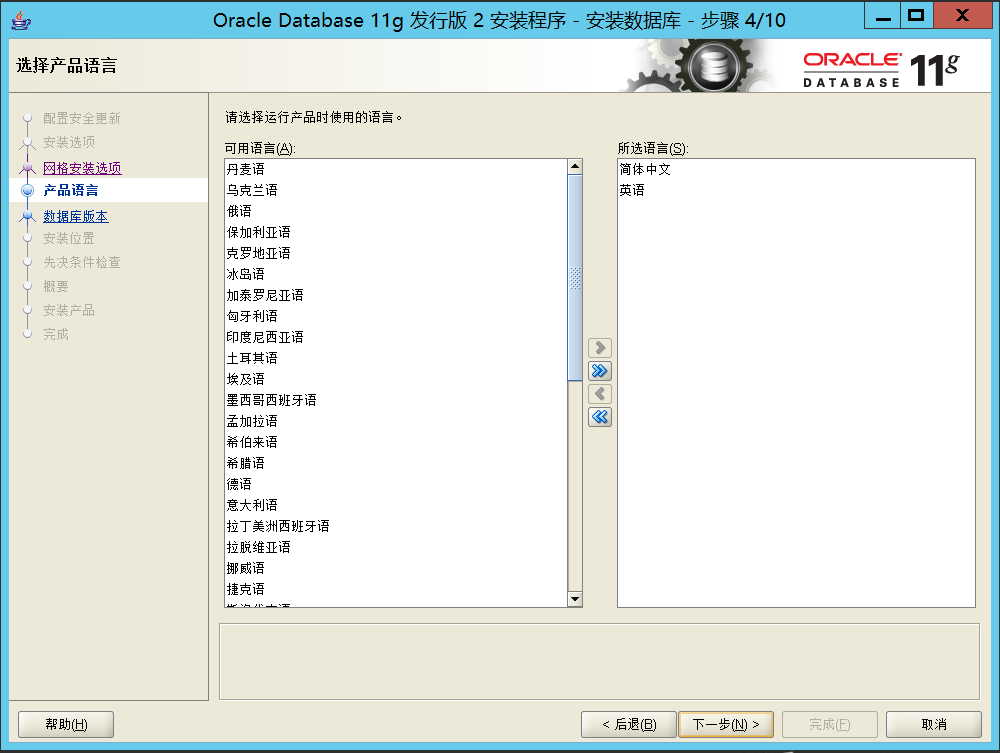Maximize the Oracle installer window

point(916,16)
